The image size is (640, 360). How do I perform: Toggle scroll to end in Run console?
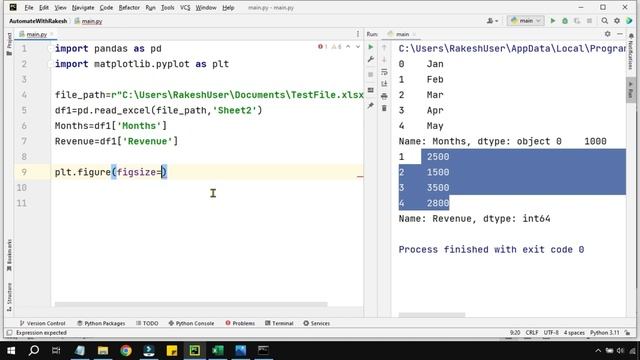(x=384, y=84)
